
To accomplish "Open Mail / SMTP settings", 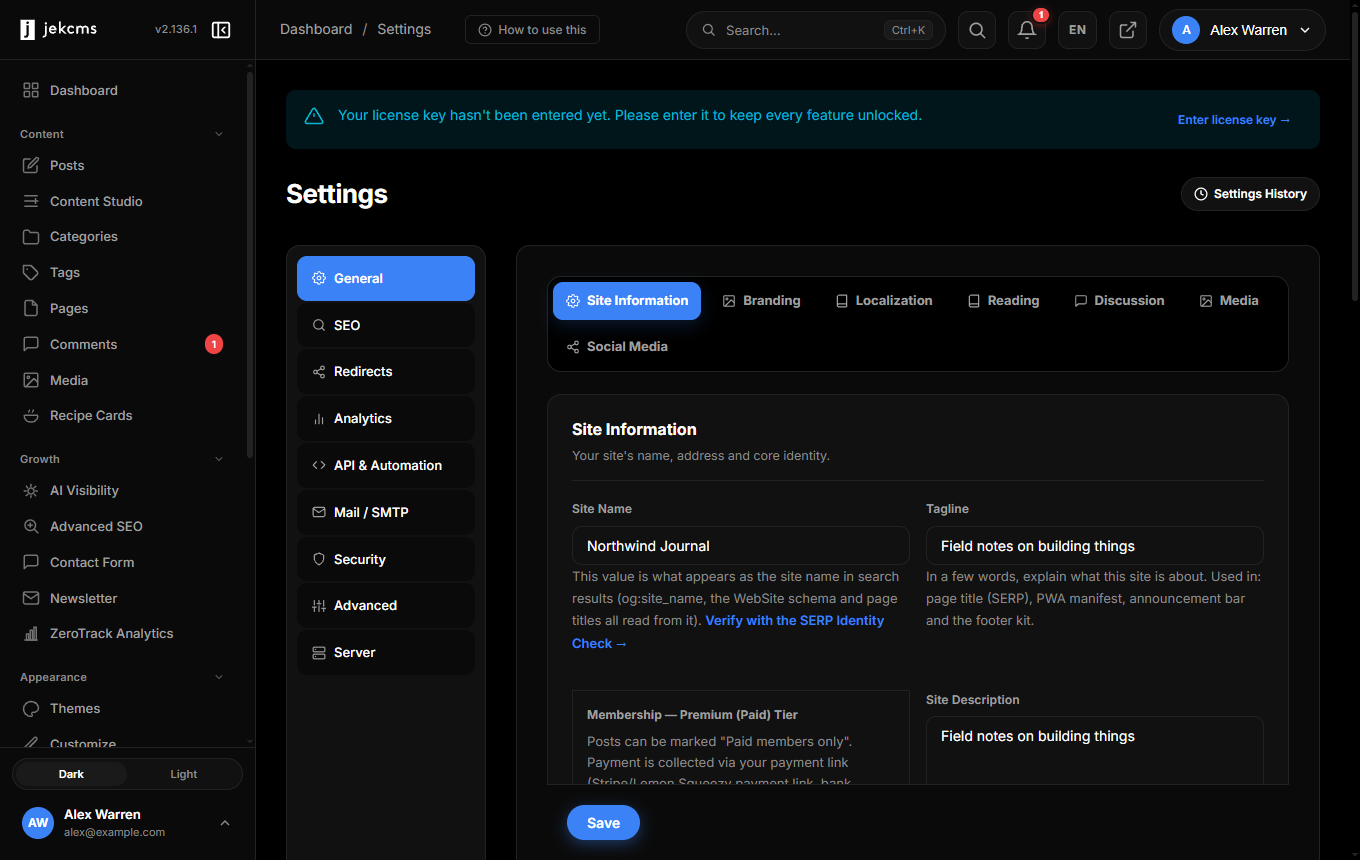I will point(386,512).
